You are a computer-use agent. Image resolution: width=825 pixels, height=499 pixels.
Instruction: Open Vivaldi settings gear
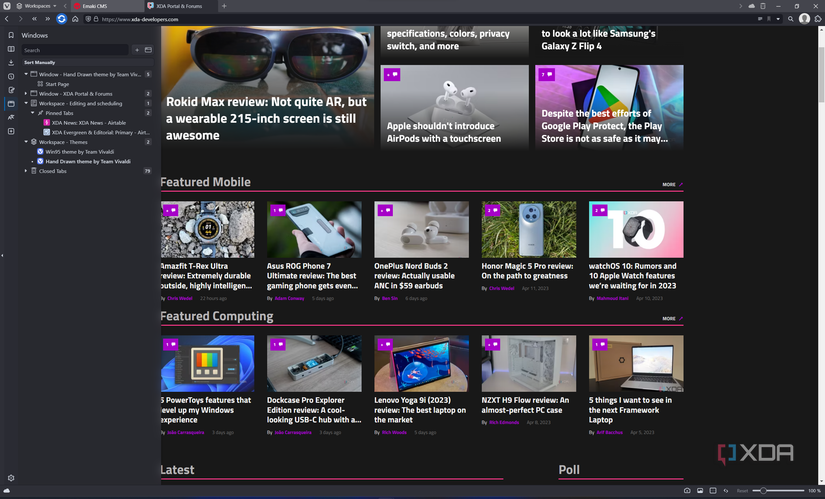pos(11,478)
